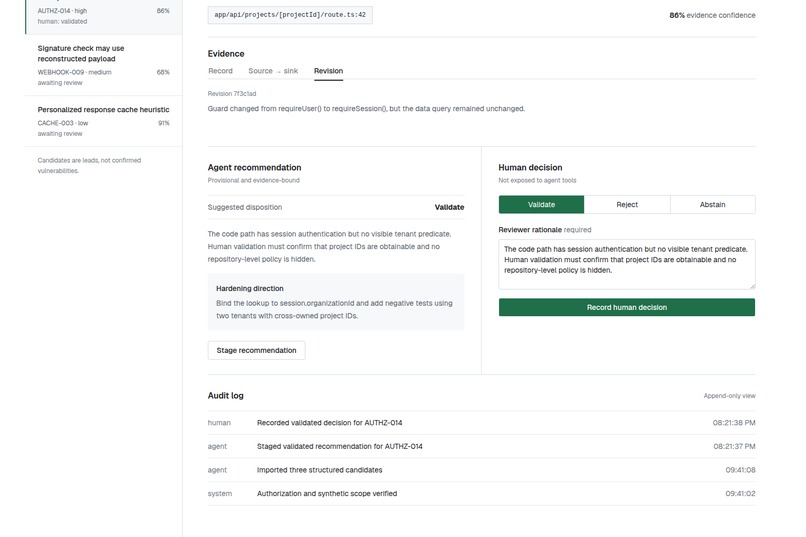Screen dimensions: 806x537
Task: Select the Signature check may use reconstructed payload candidate
Action: click(x=103, y=65)
